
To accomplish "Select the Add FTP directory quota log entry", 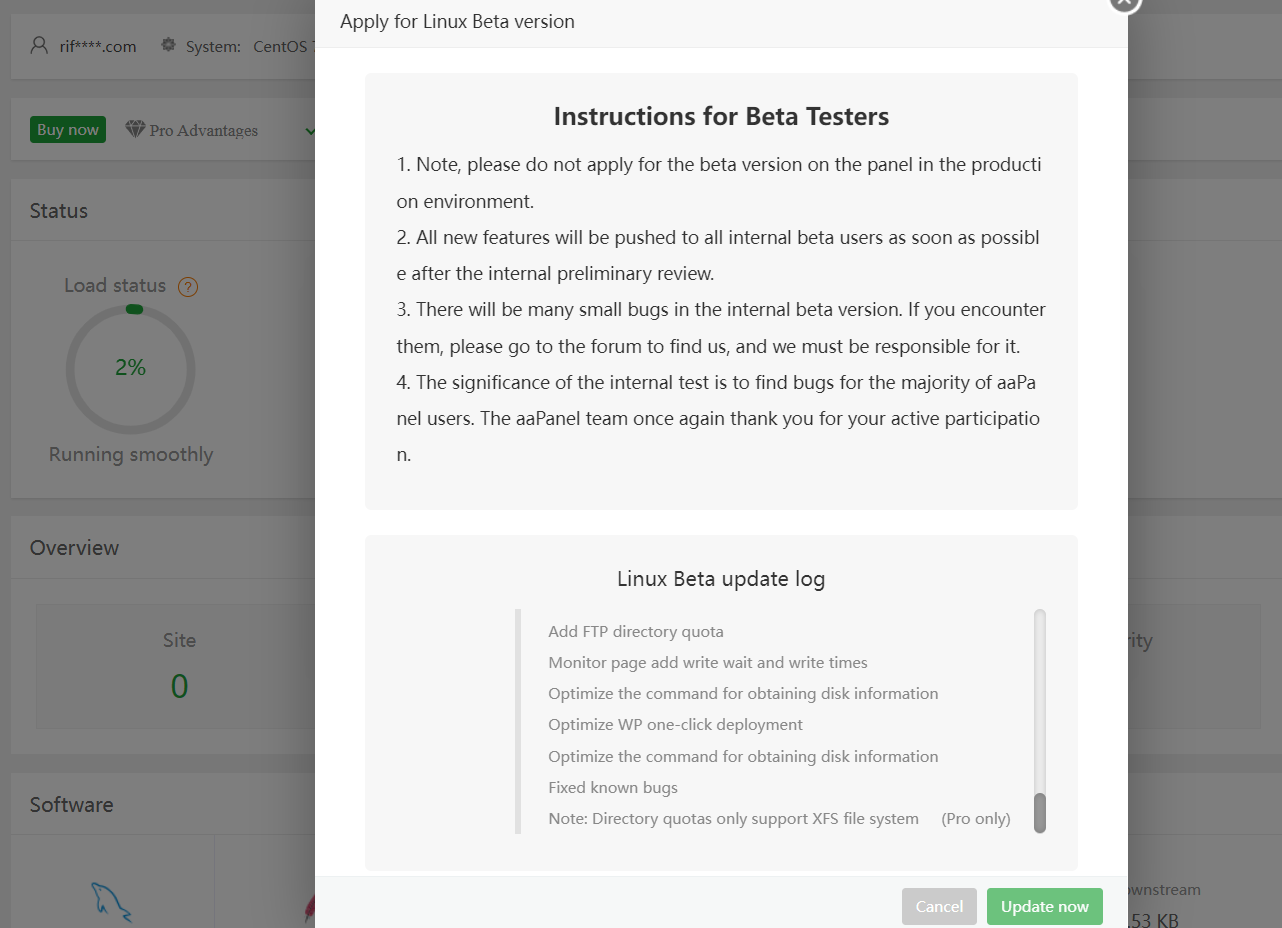I will (636, 631).
